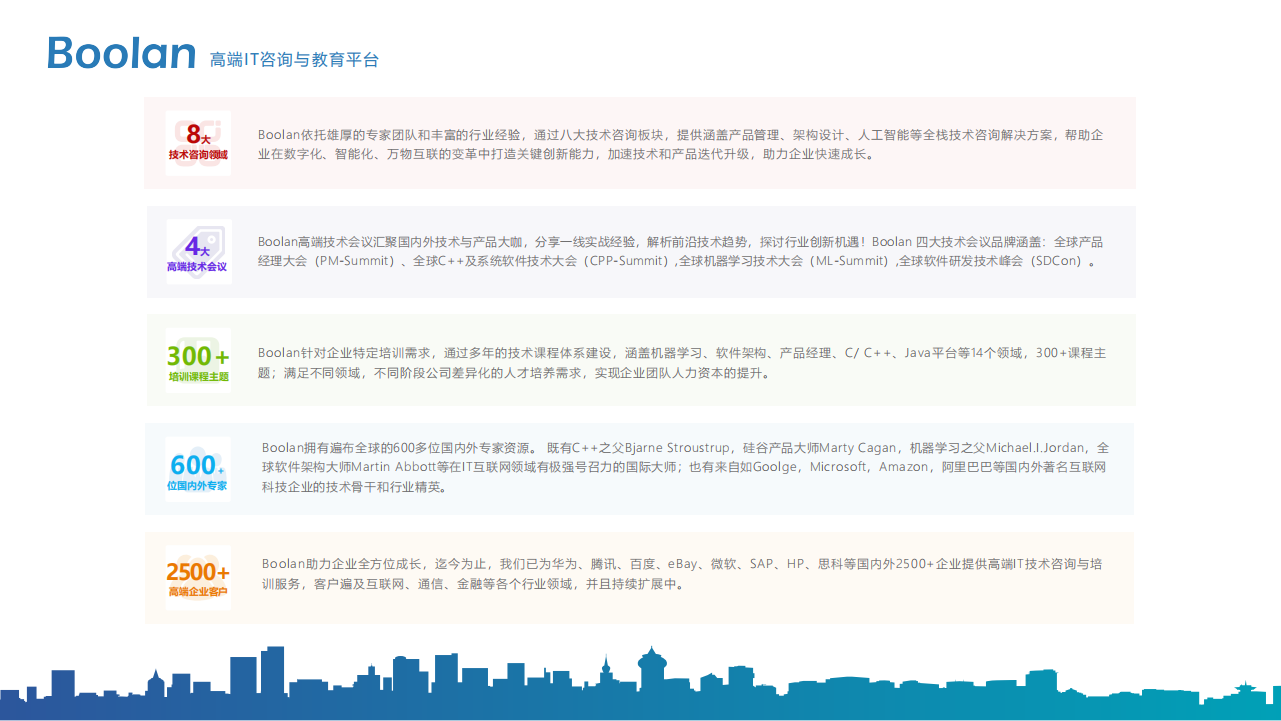Image resolution: width=1281 pixels, height=721 pixels.
Task: Click the 4大高端技术会议 badge
Action: 198,251
